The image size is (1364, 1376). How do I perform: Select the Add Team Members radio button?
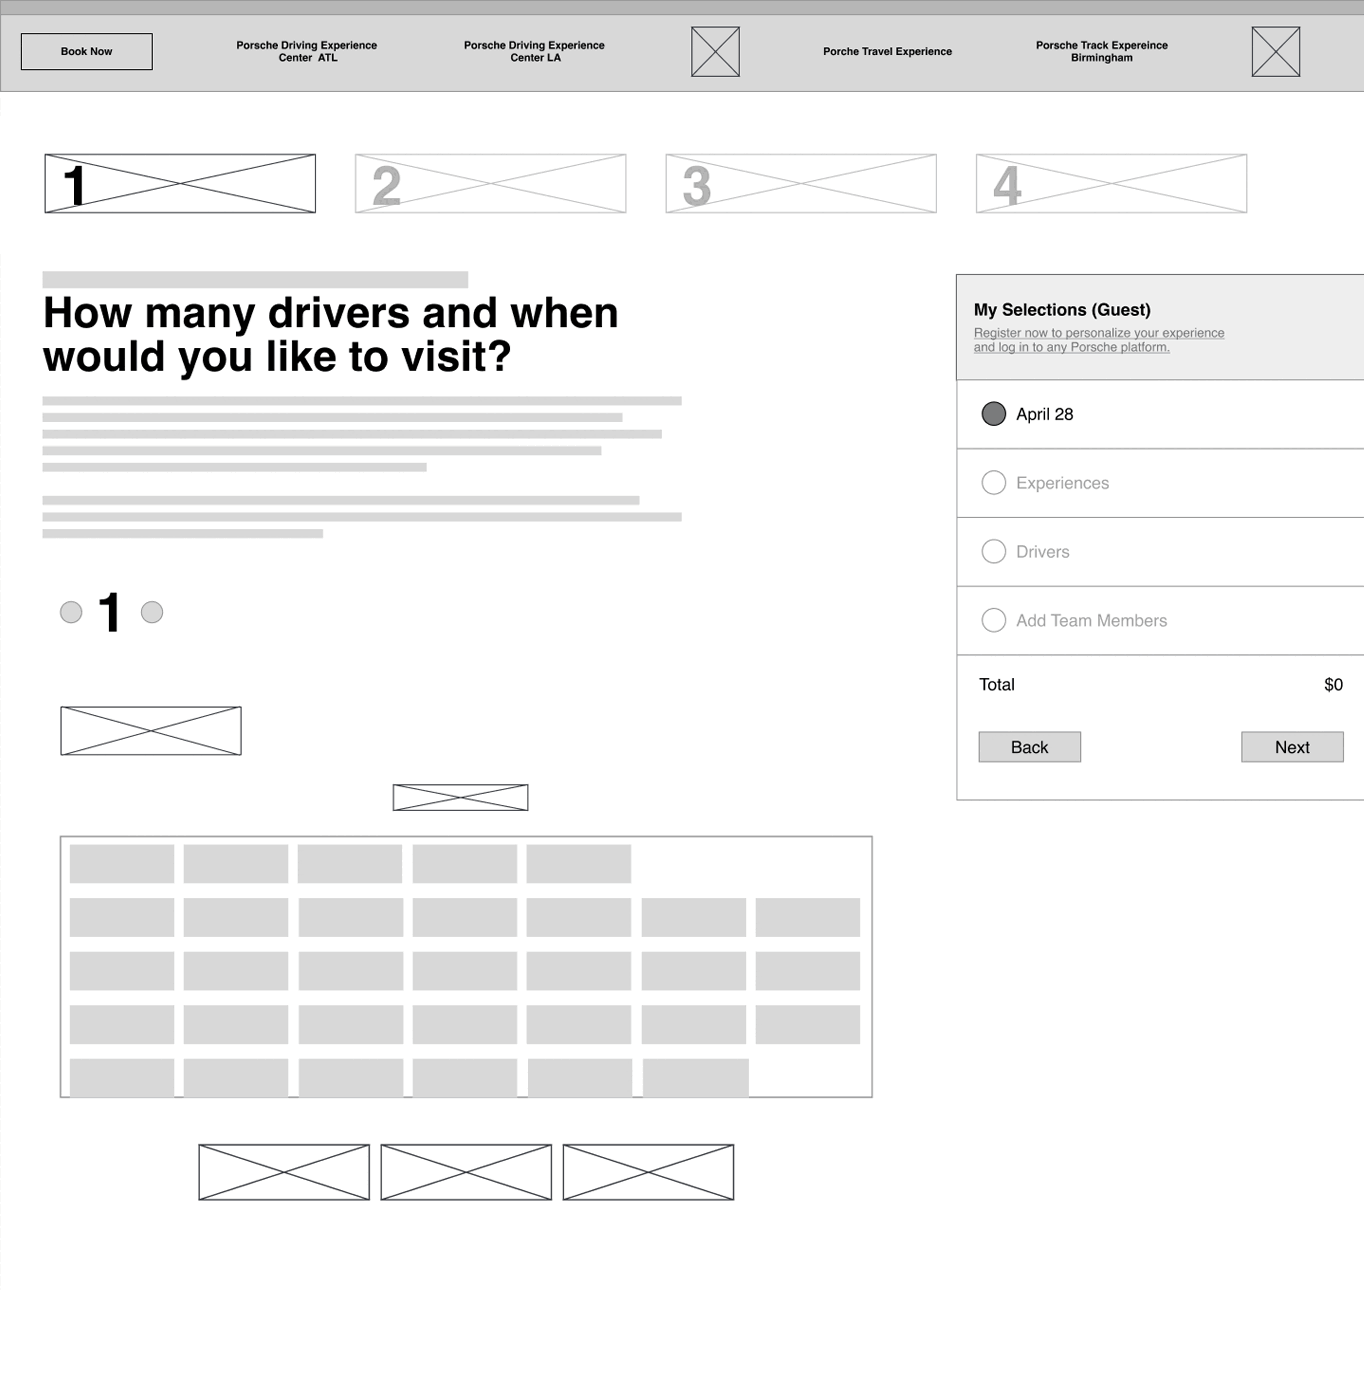coord(993,621)
